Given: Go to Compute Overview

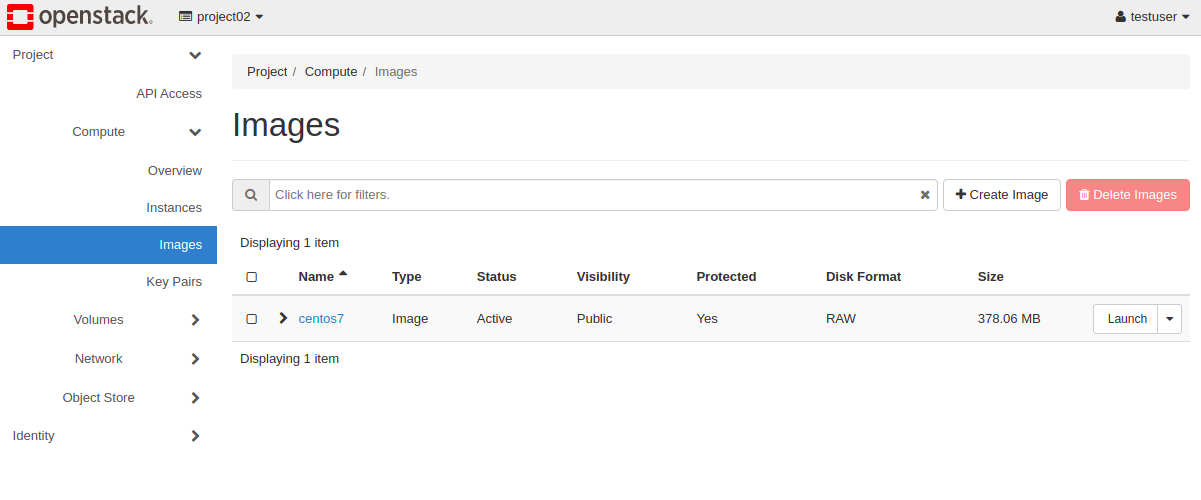Looking at the screenshot, I should coord(175,171).
